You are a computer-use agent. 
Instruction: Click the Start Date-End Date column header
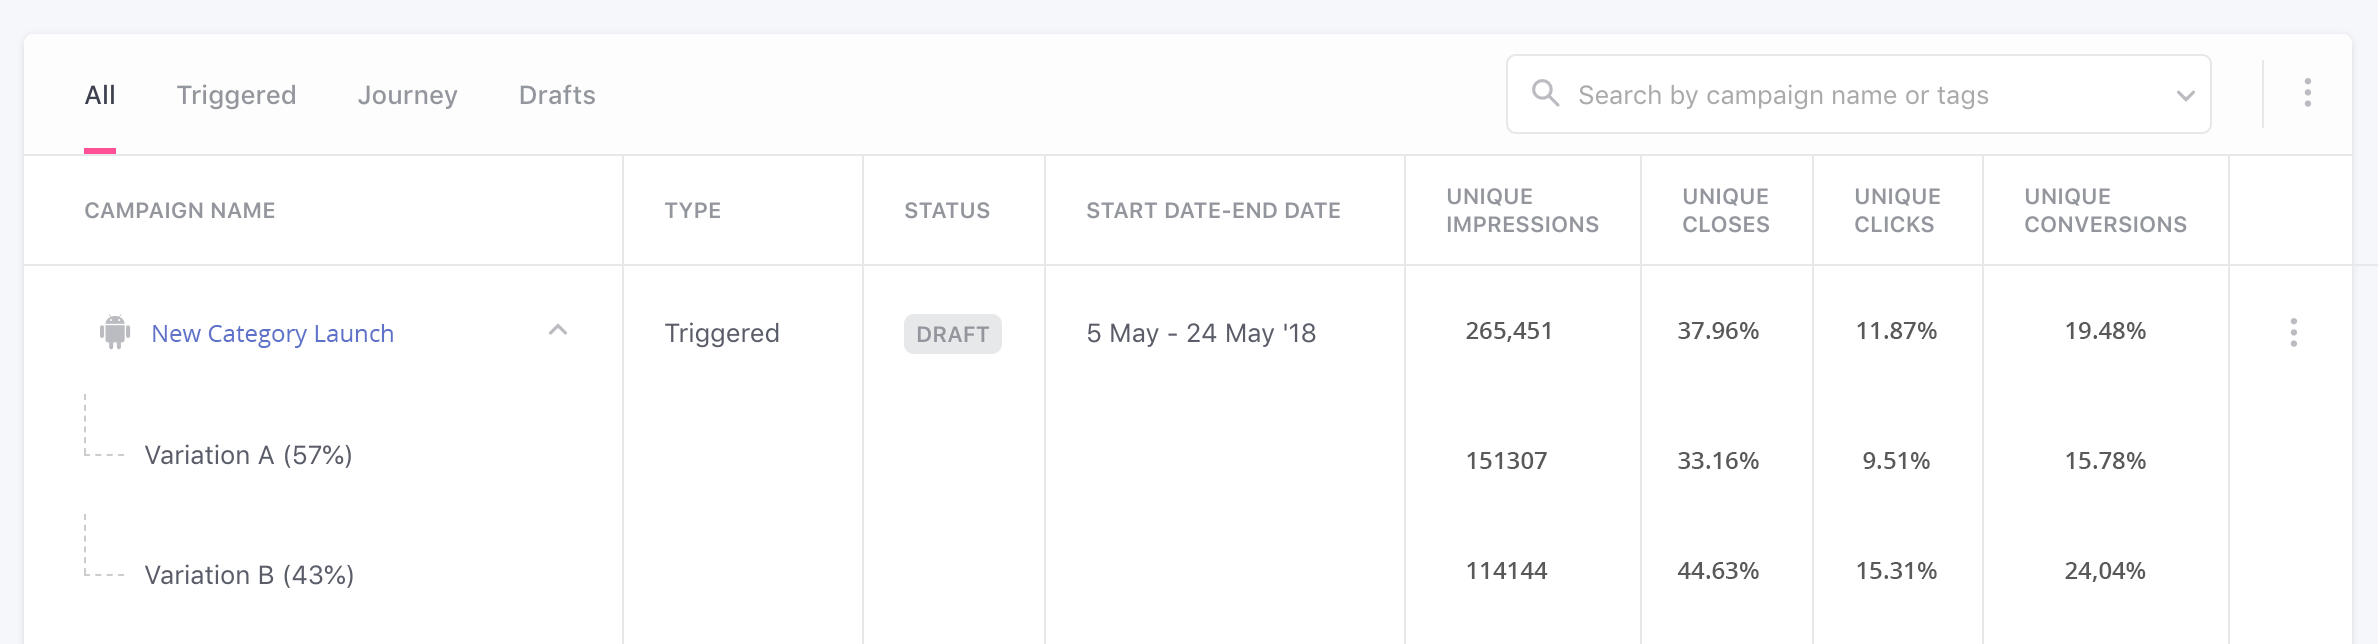tap(1213, 210)
